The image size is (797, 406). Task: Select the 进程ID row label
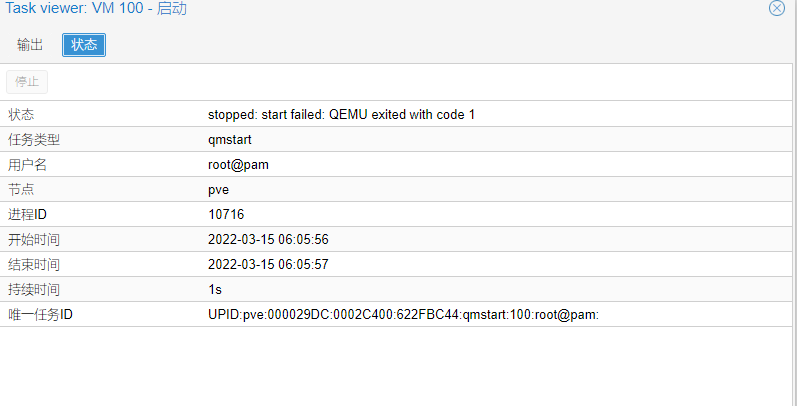tap(27, 214)
